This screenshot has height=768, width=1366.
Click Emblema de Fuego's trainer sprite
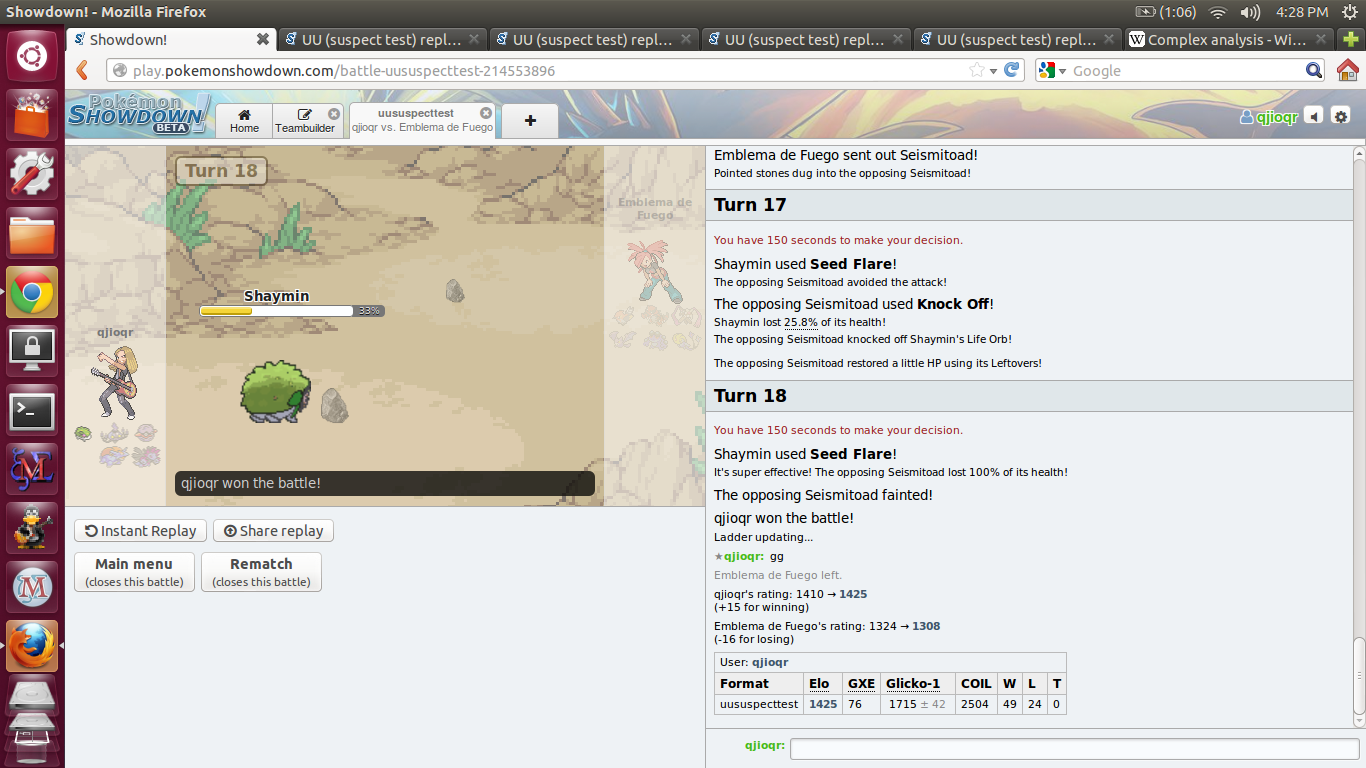[x=654, y=271]
